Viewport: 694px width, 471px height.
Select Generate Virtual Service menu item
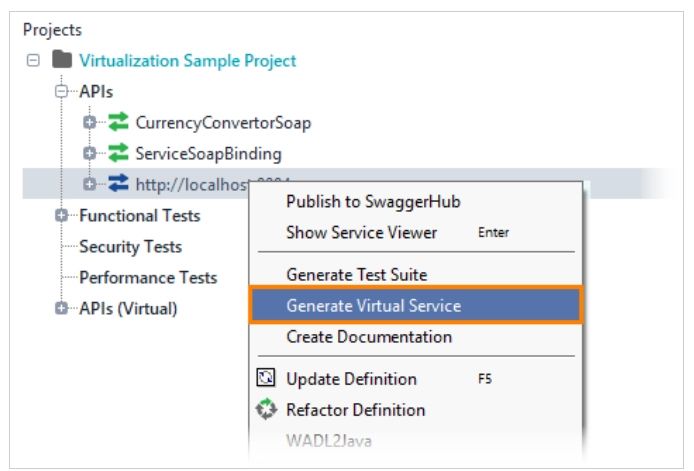click(373, 306)
